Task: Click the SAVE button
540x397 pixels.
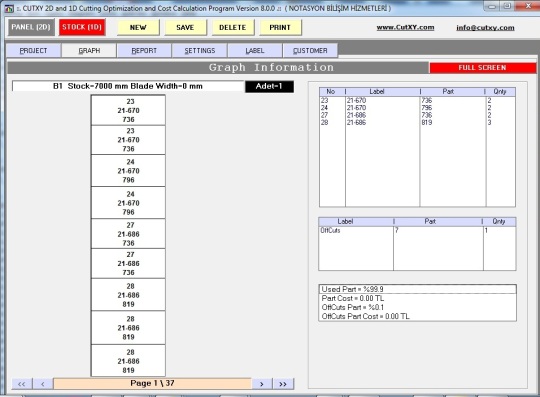Action: (x=185, y=28)
